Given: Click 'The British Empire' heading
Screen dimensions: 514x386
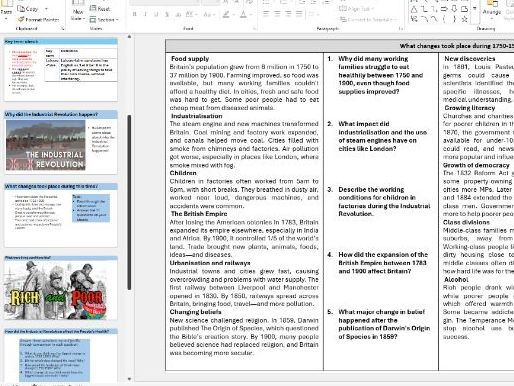Looking at the screenshot, I should click(x=199, y=214).
